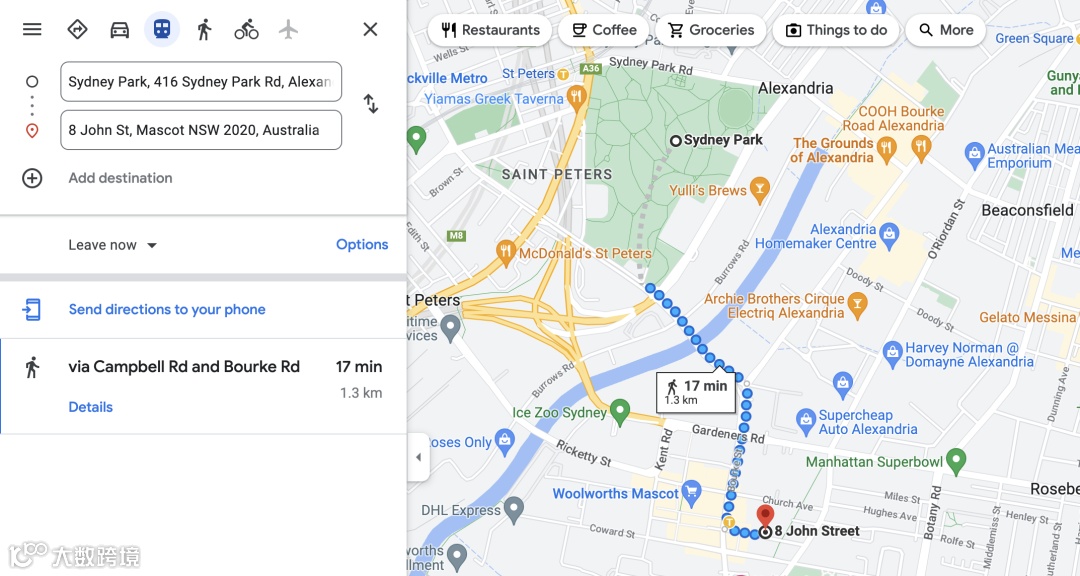This screenshot has width=1080, height=576.
Task: Select the transit travel mode
Action: pyautogui.click(x=162, y=30)
